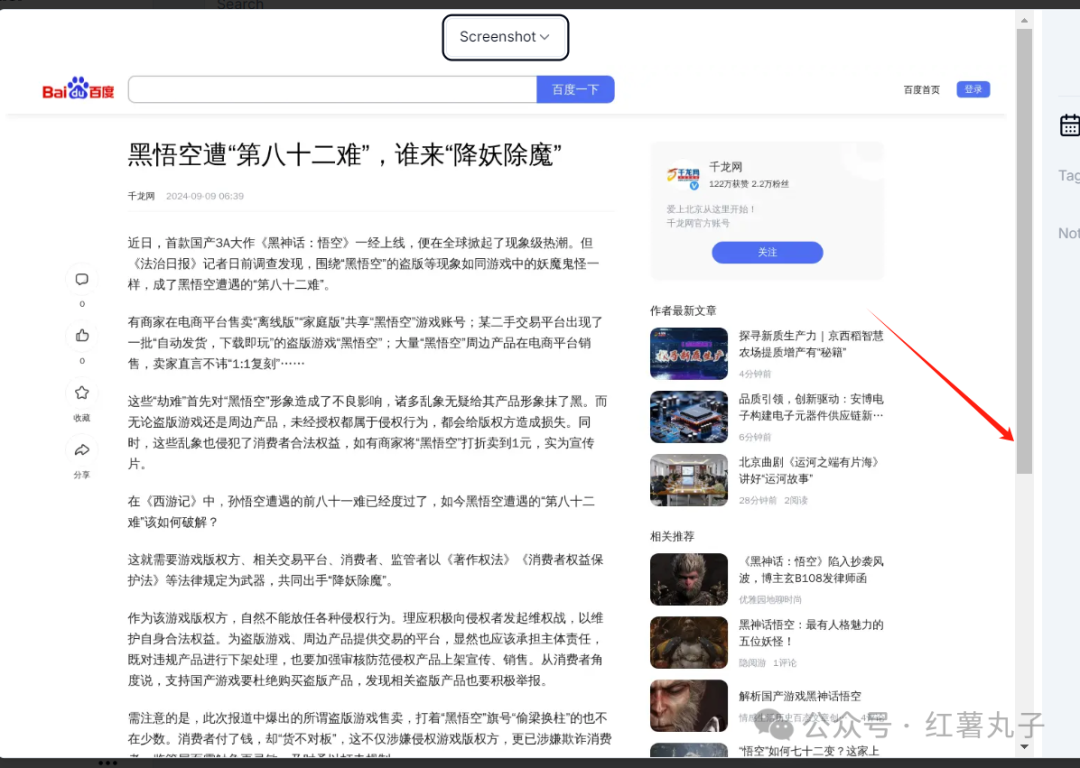1080x768 pixels.
Task: Click the calendar icon in the right panel
Action: 1070,125
